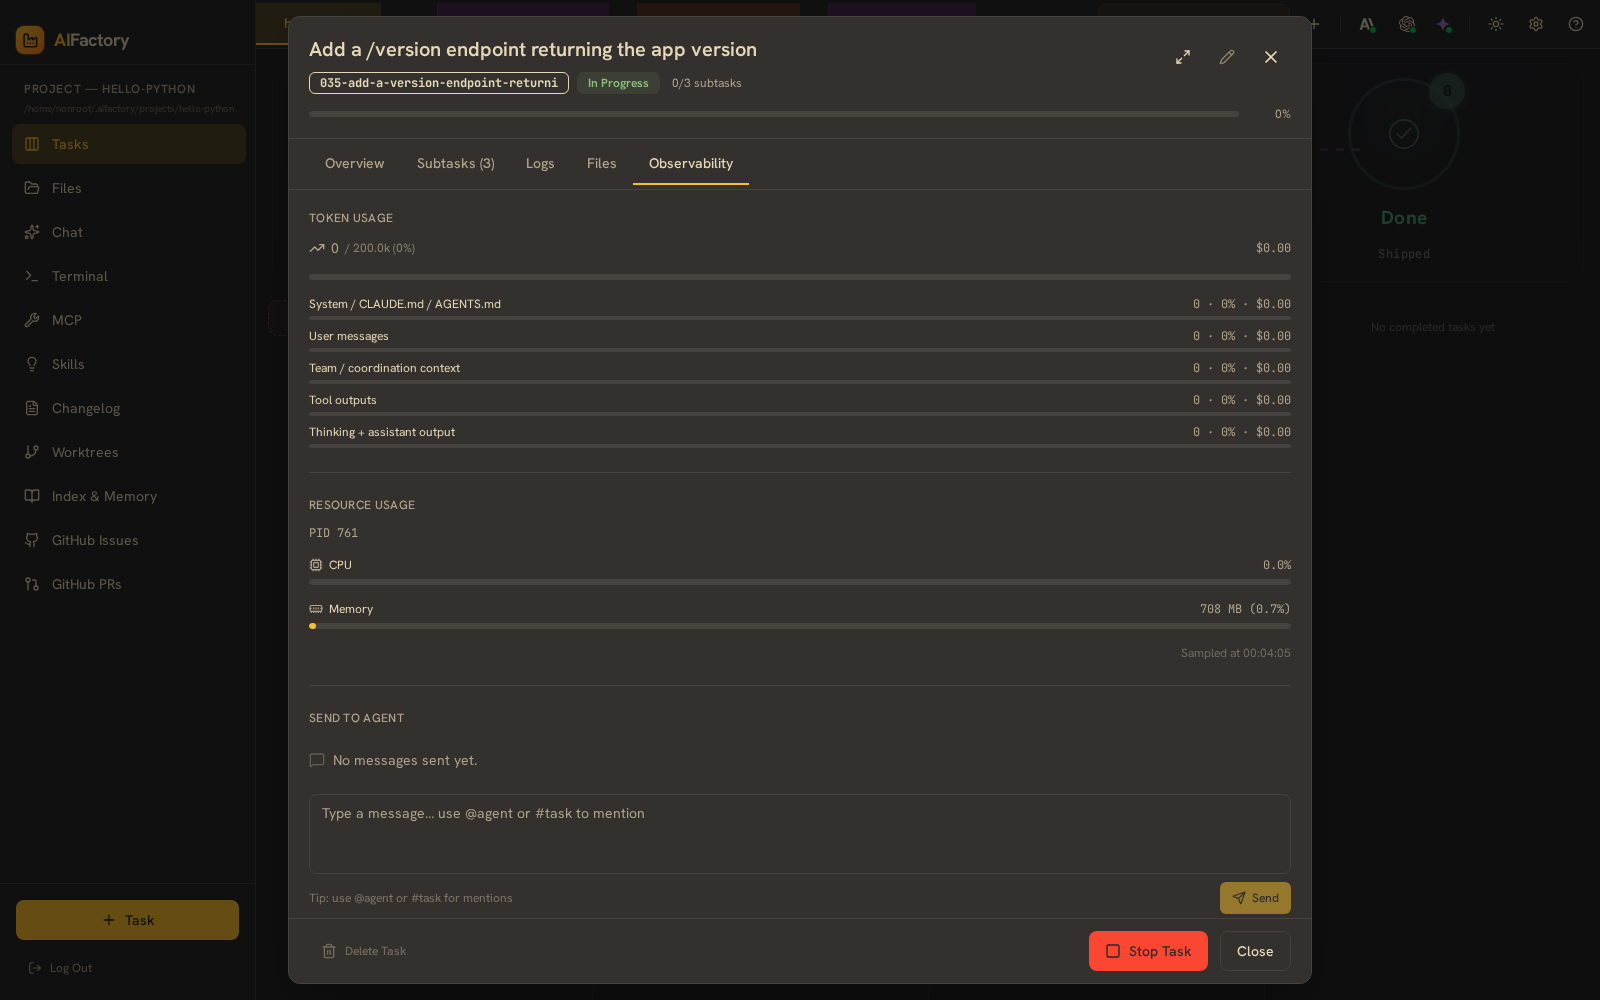Switch to the Logs tab
The image size is (1600, 1000).
[540, 163]
